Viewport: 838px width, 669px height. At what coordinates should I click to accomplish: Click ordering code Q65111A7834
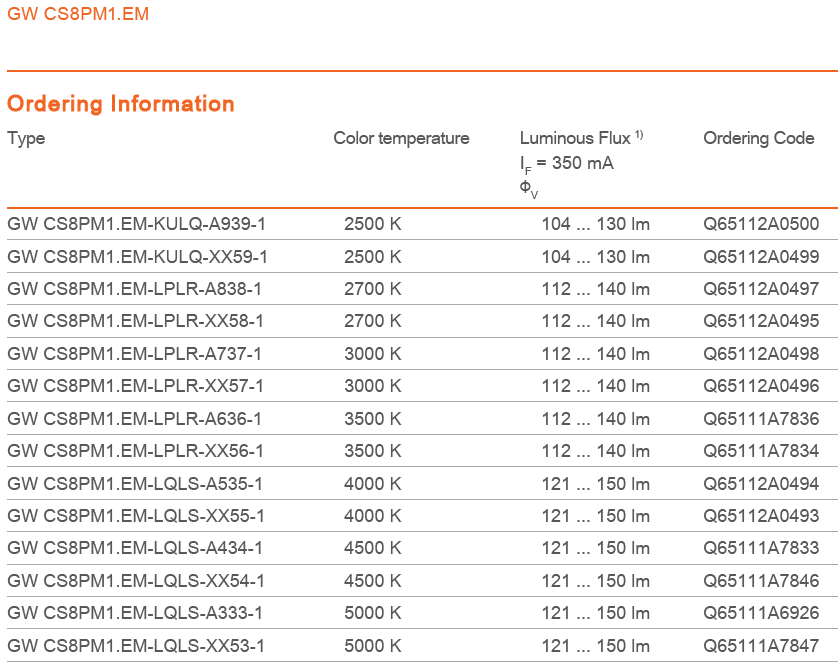click(x=761, y=451)
